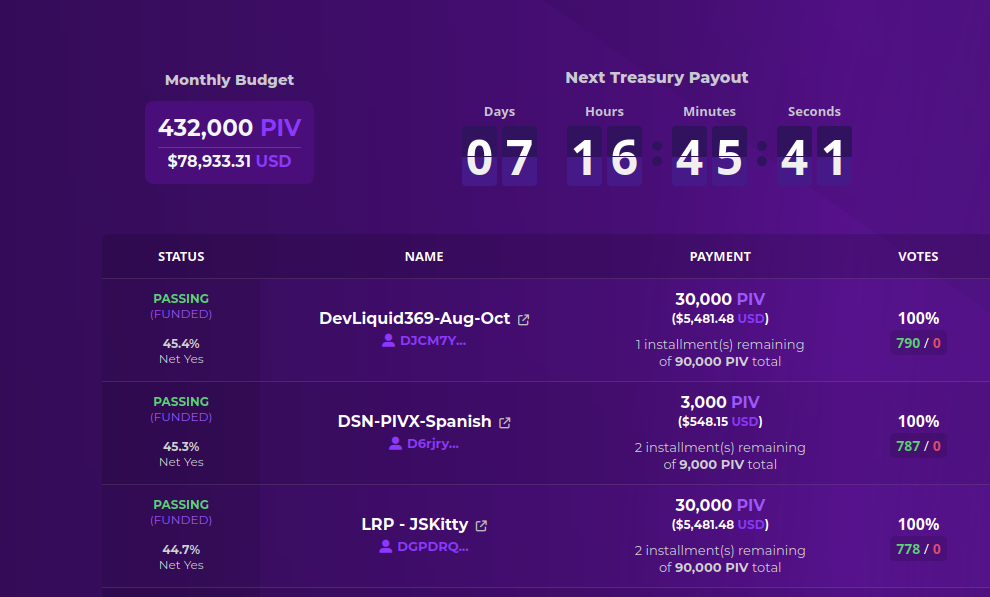
Task: Click user icon next to DGPDRQ address
Action: coord(385,546)
